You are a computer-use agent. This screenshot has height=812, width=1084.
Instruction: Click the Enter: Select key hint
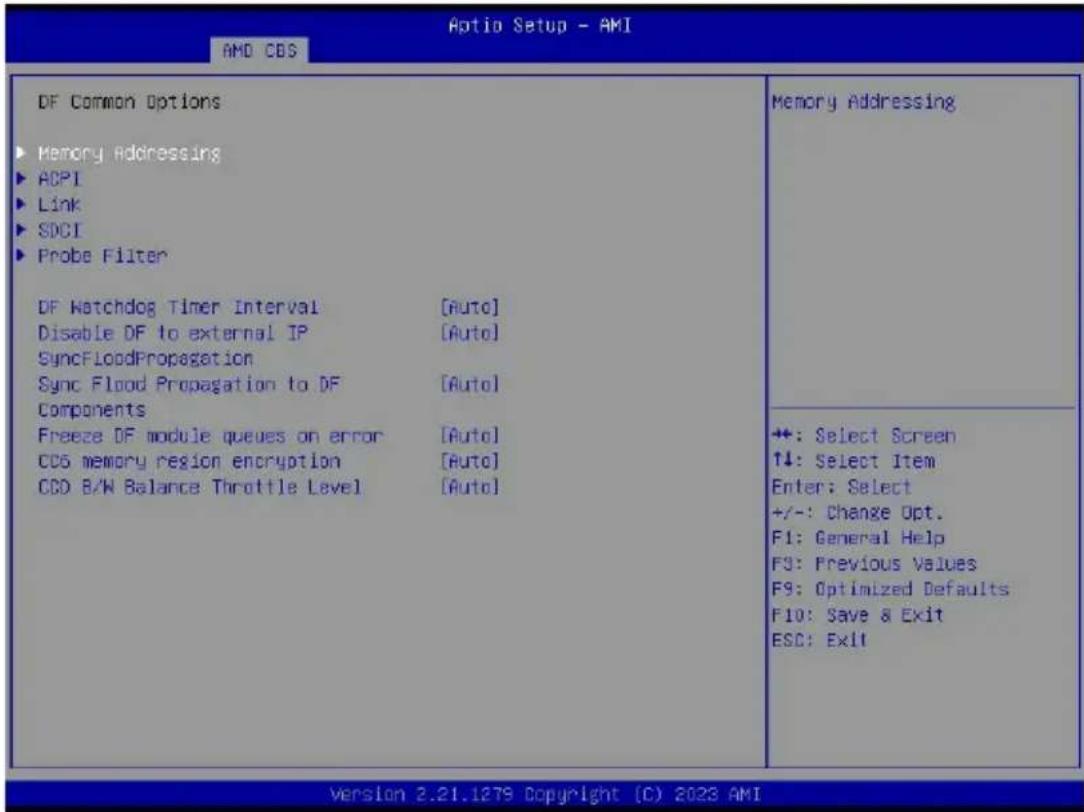point(841,487)
